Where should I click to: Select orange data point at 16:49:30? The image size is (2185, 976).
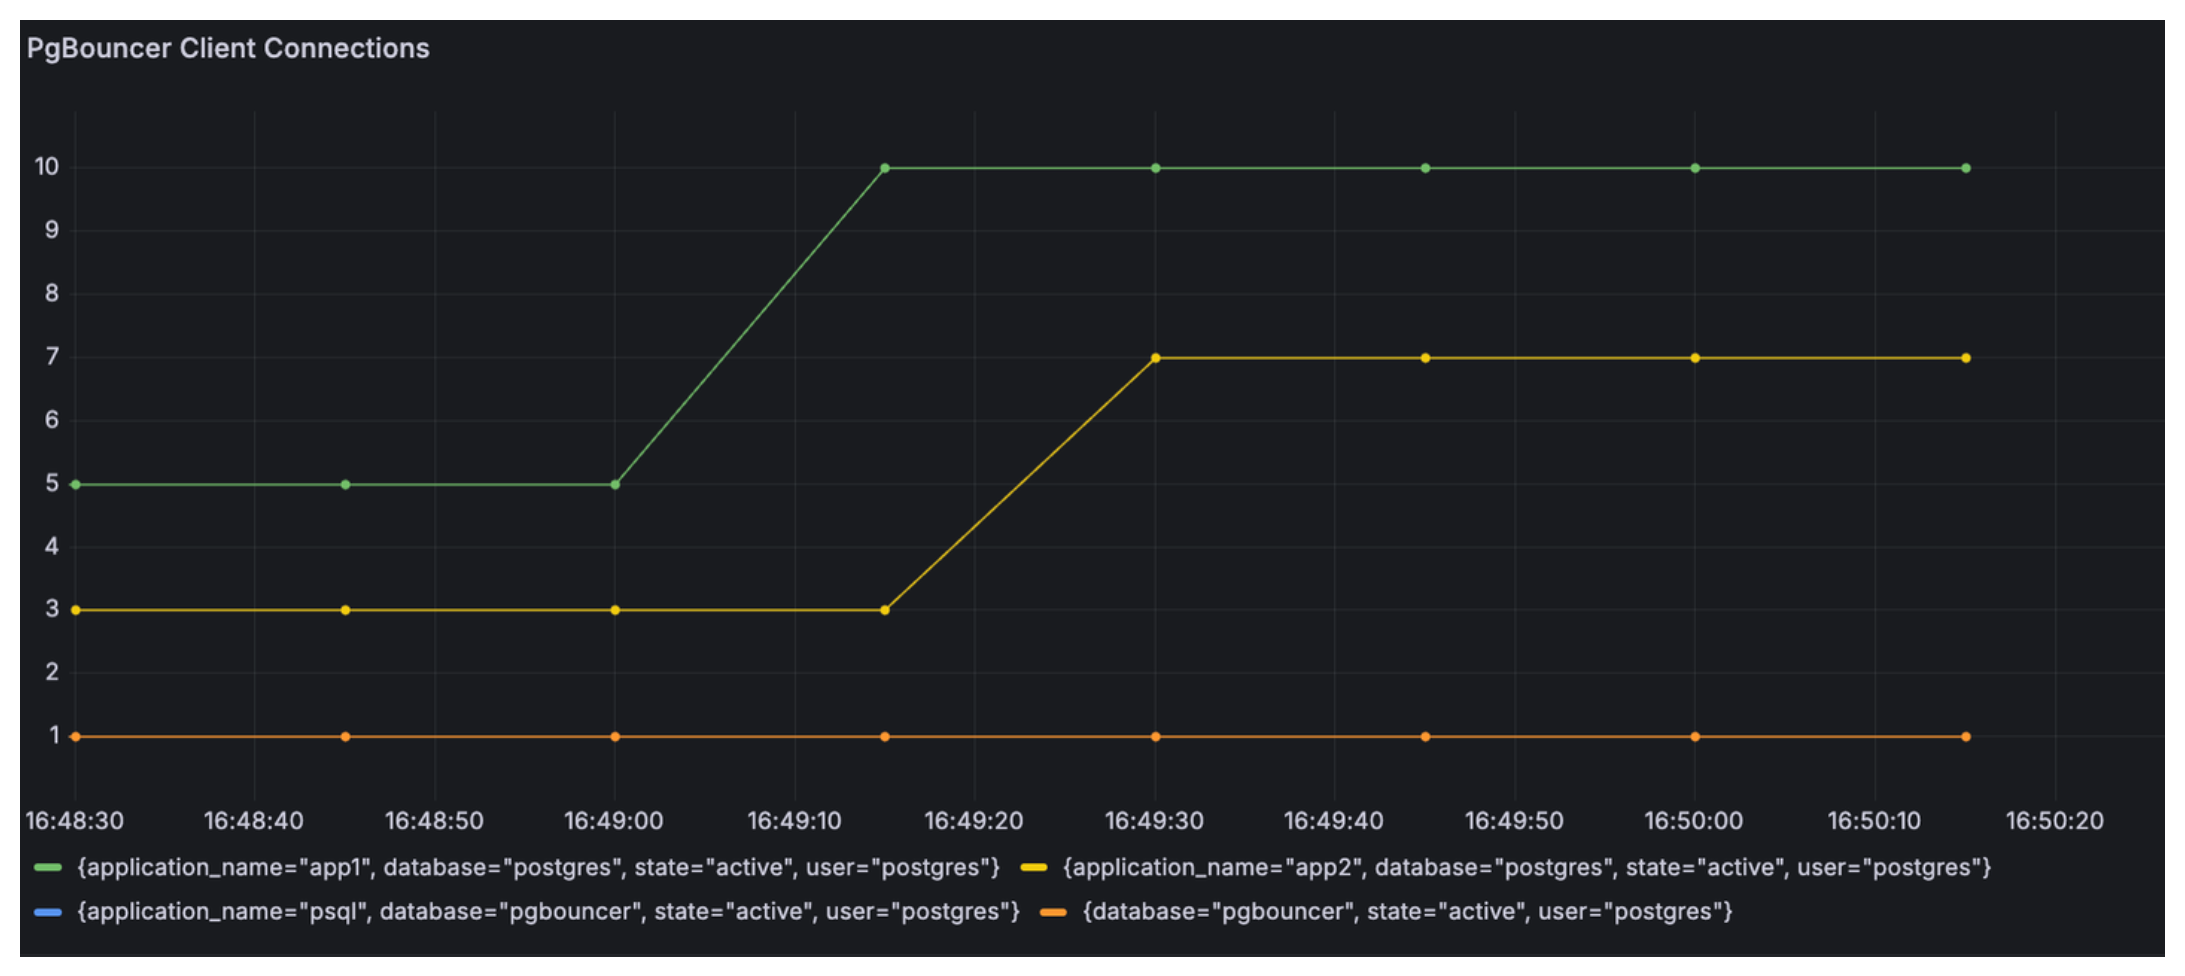1155,737
